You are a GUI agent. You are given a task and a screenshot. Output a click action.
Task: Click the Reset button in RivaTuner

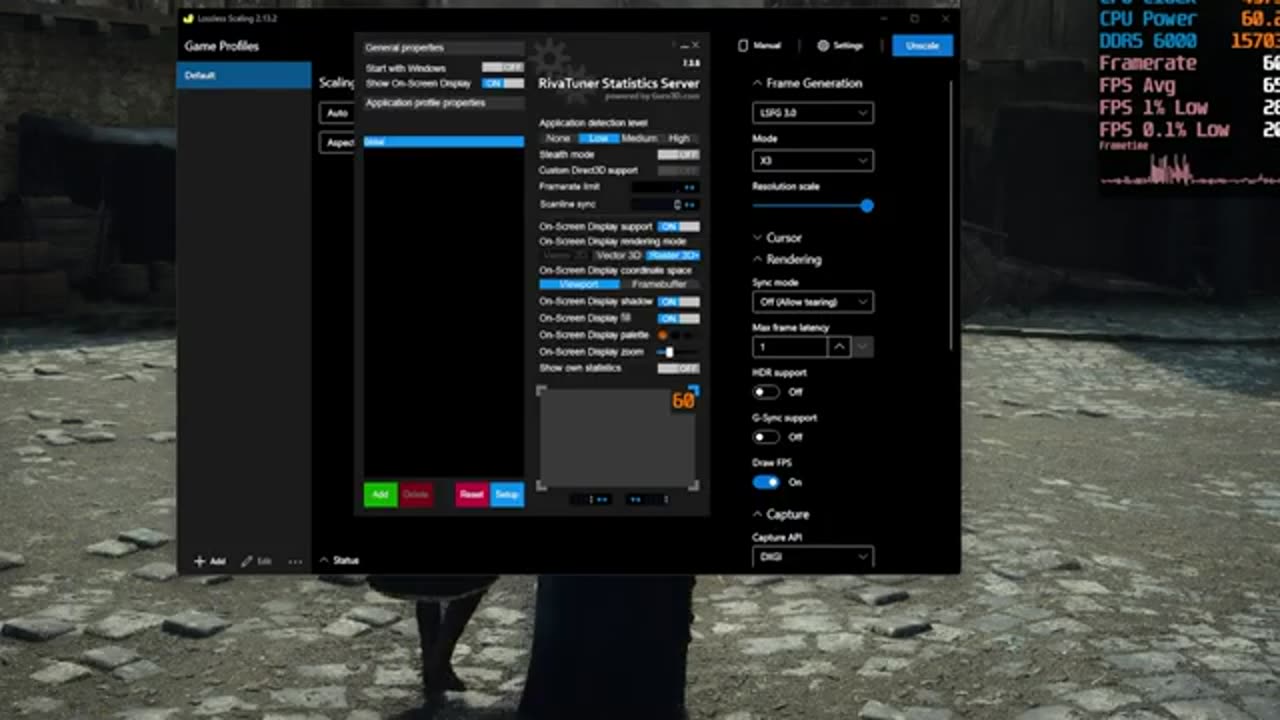472,494
